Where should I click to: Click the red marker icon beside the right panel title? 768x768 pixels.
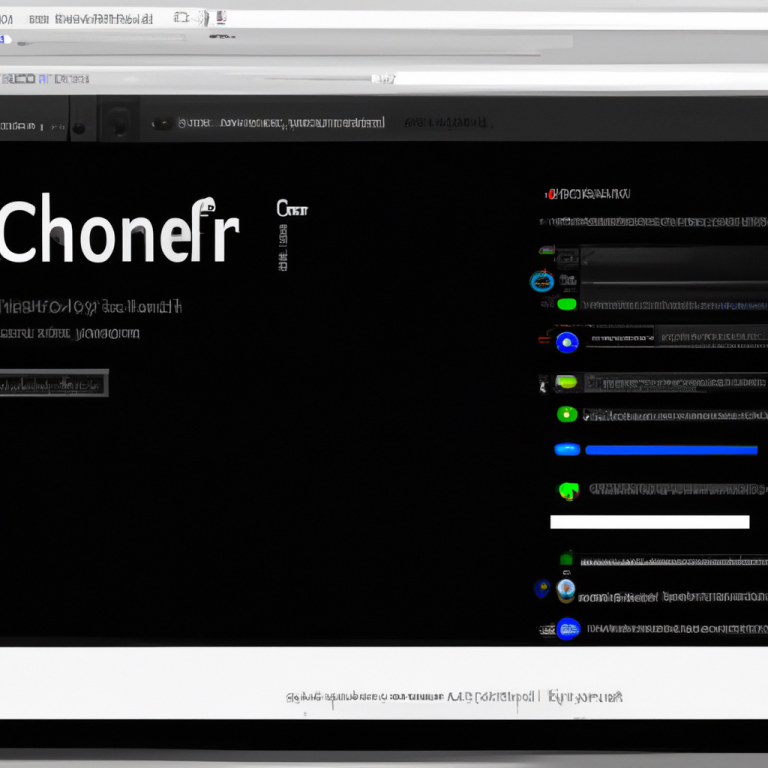click(548, 193)
